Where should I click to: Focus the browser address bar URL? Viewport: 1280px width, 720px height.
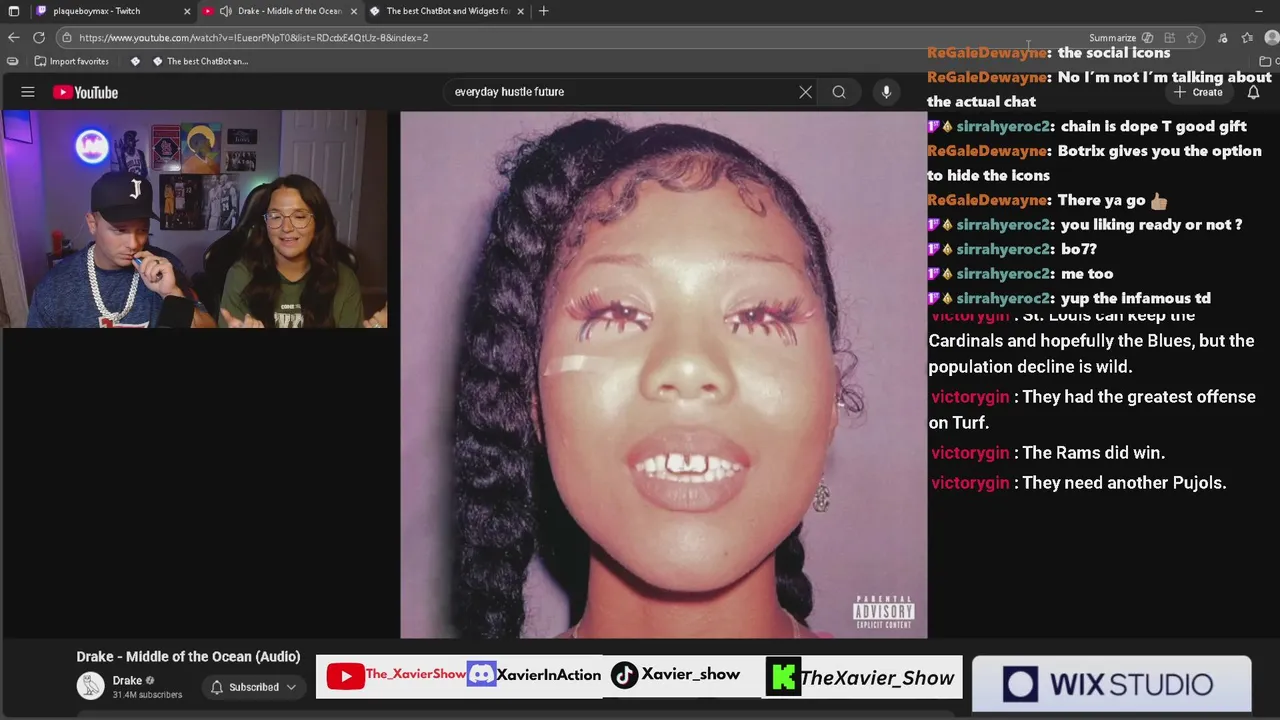[253, 38]
